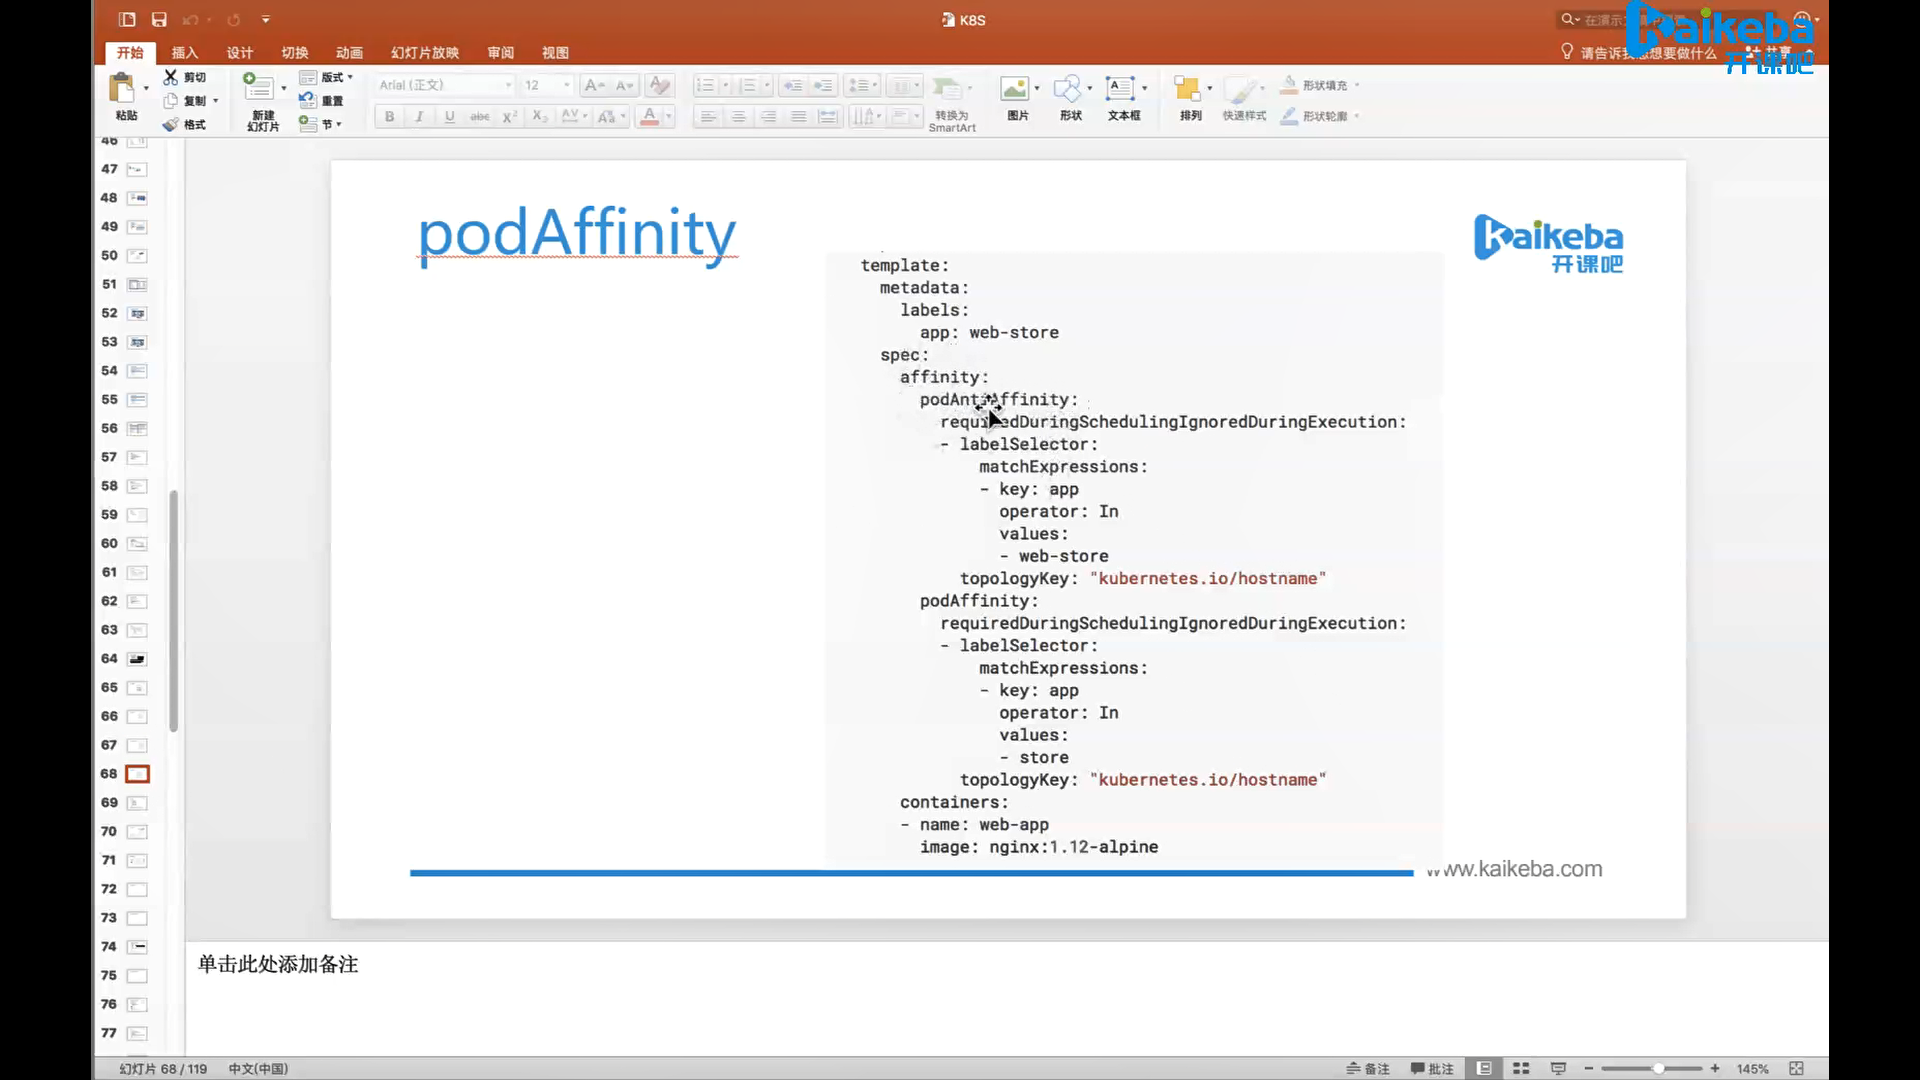Image resolution: width=1920 pixels, height=1080 pixels.
Task: Open the 幻灯片放映 ribbon tab
Action: (424, 53)
